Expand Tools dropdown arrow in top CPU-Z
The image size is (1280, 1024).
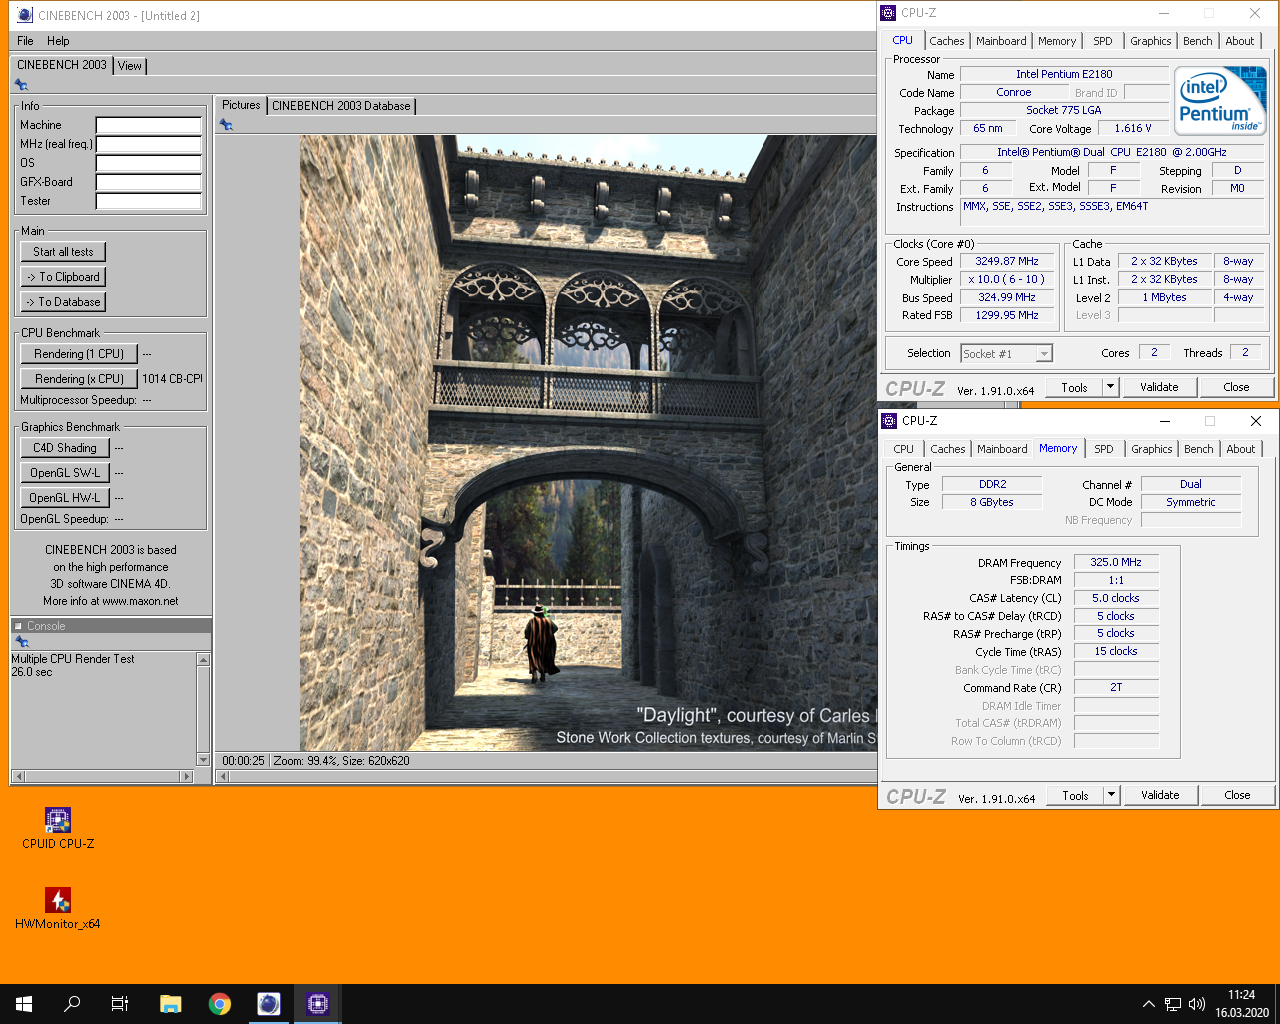[1110, 387]
